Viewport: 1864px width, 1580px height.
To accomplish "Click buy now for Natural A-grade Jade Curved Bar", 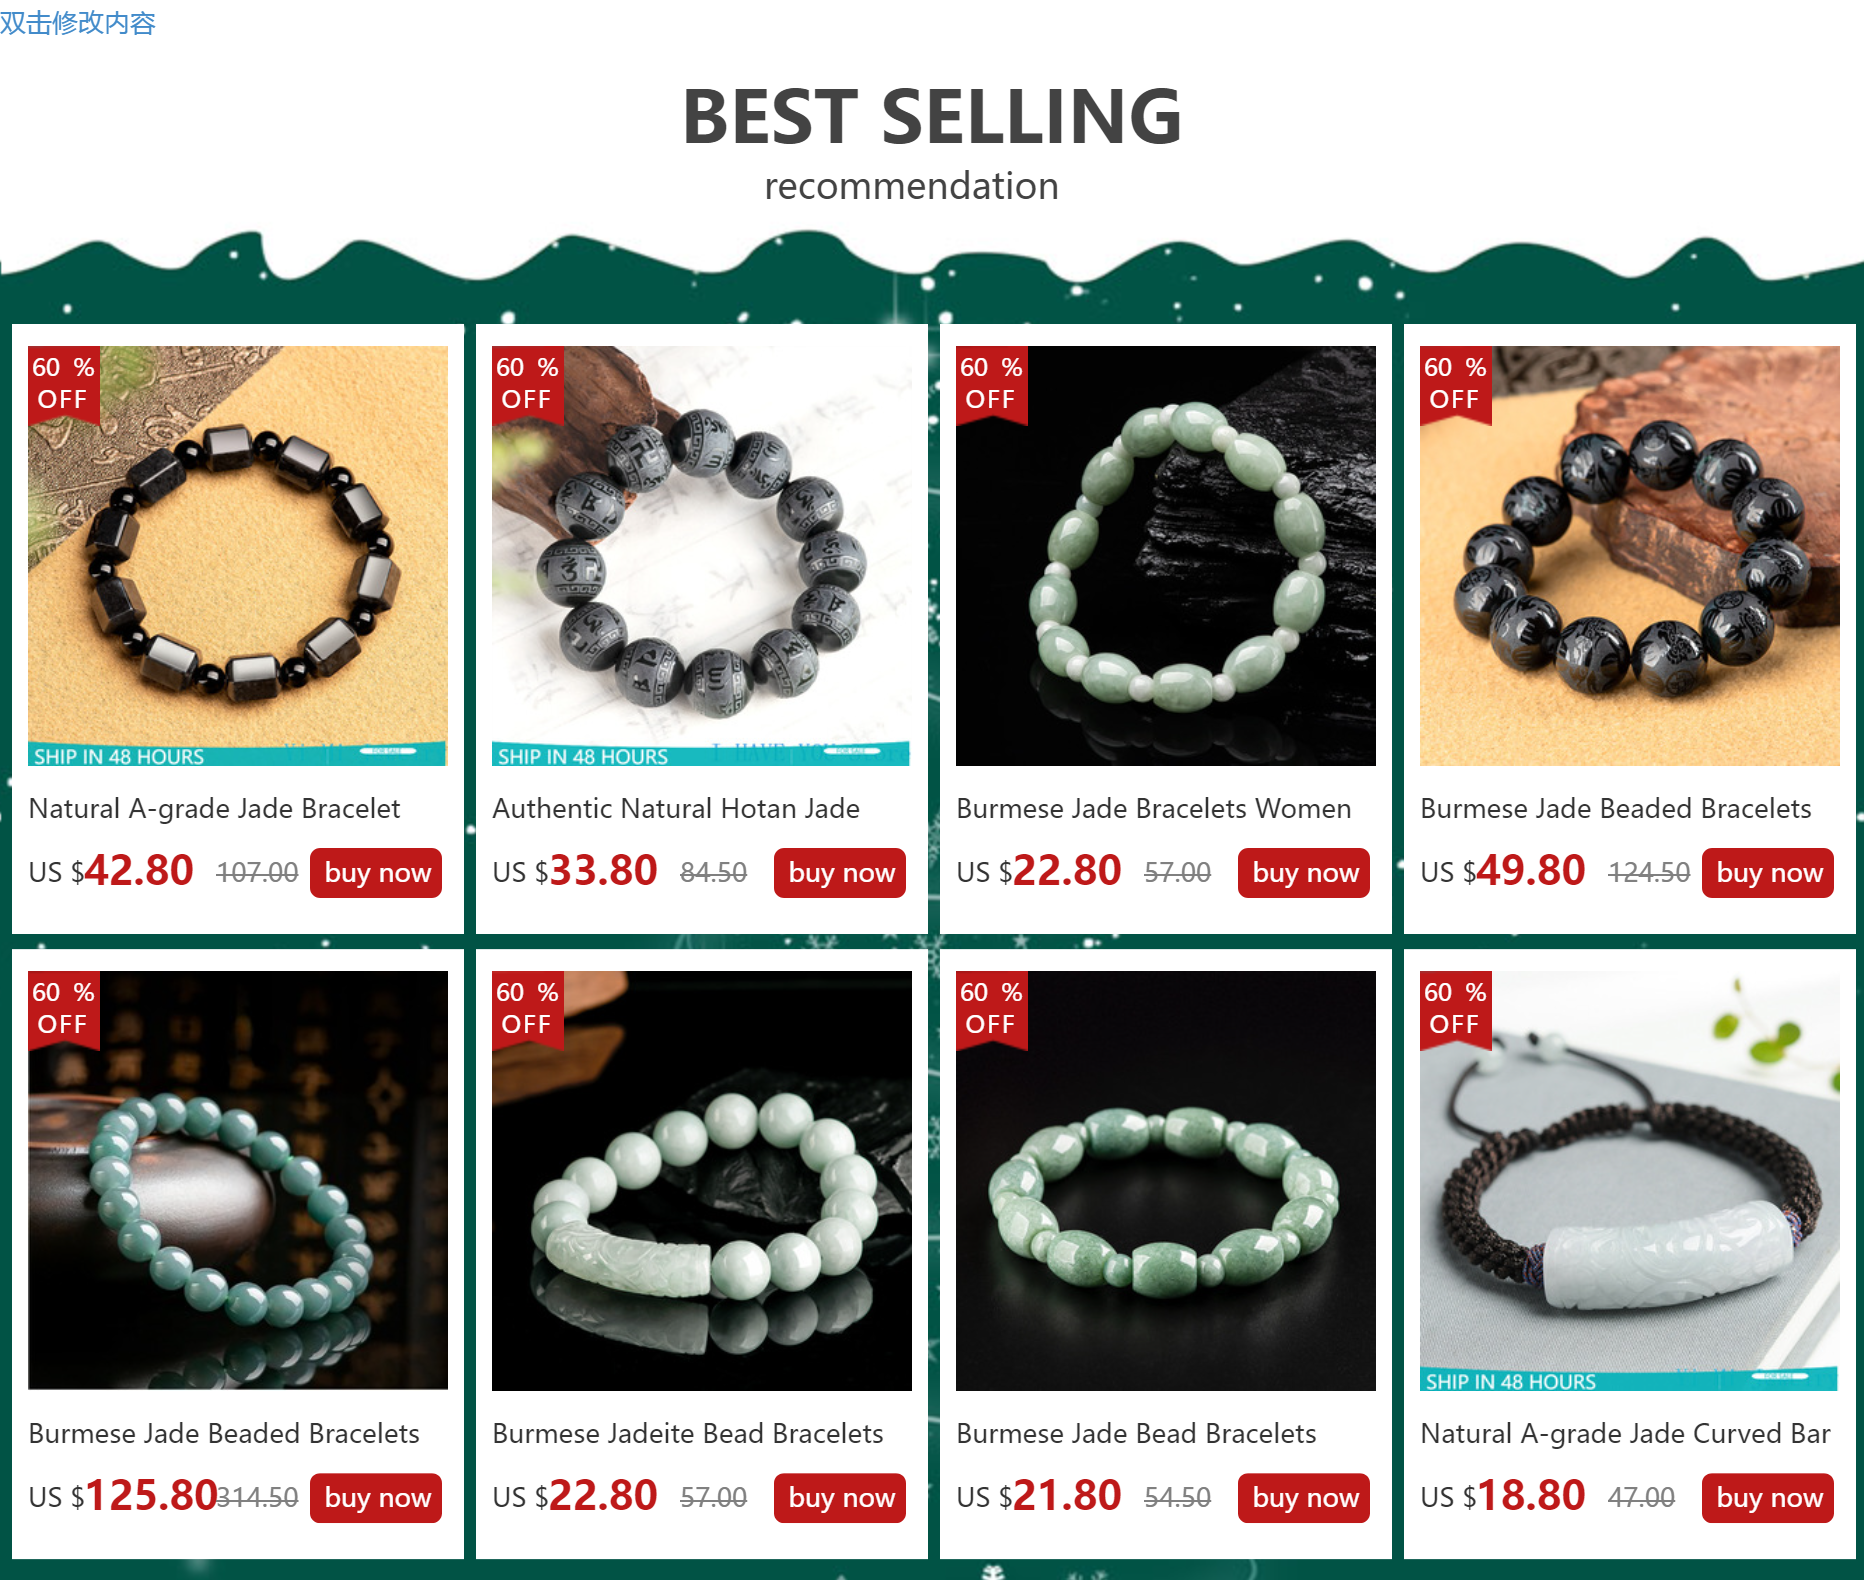I will (x=1768, y=1498).
